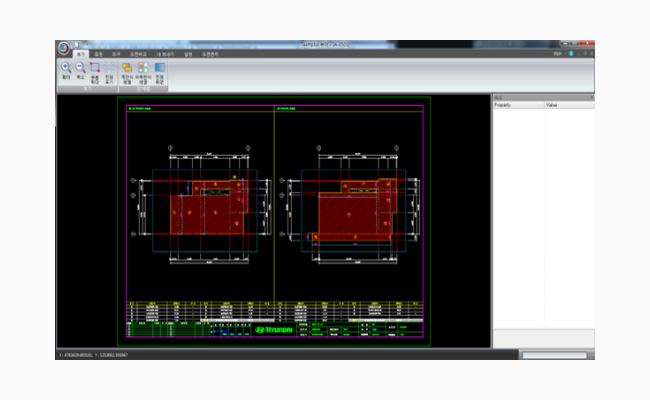The height and width of the screenshot is (400, 650).
Task: Click the X, Y coordinate readout in status bar
Action: [x=94, y=355]
